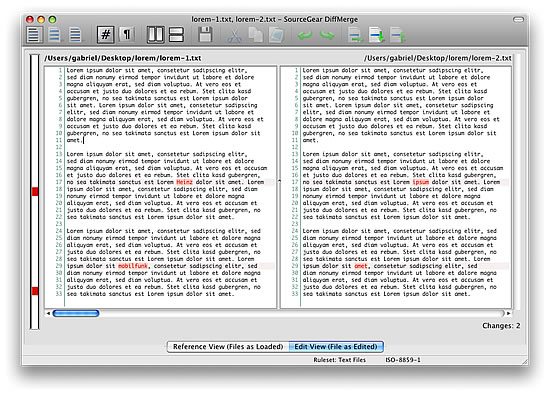Image resolution: width=550 pixels, height=395 pixels.
Task: Click the green Undo arrow
Action: point(305,35)
